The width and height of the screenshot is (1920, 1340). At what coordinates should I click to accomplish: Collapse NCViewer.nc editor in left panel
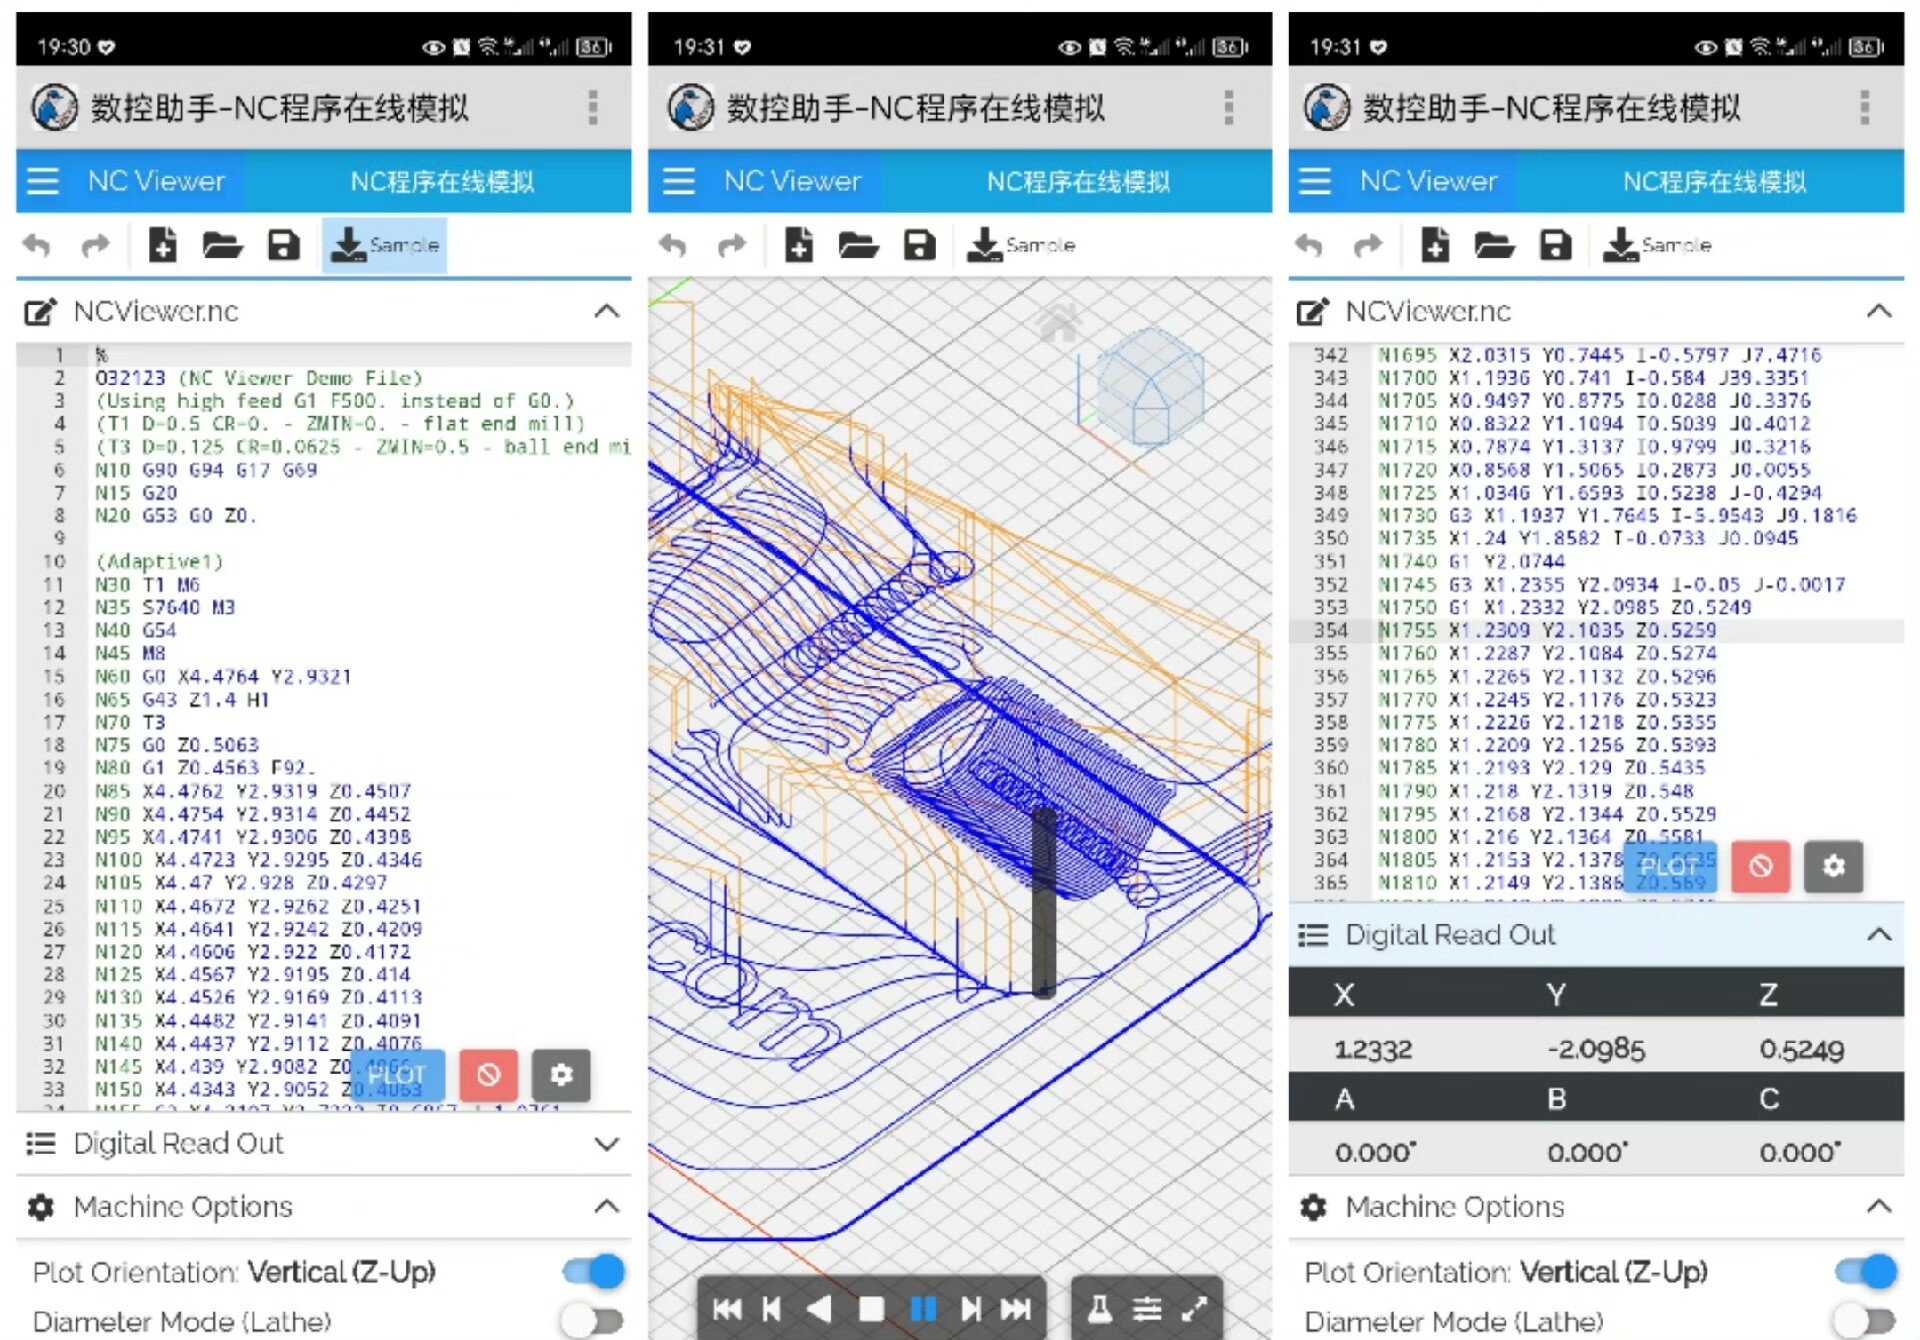pyautogui.click(x=606, y=311)
